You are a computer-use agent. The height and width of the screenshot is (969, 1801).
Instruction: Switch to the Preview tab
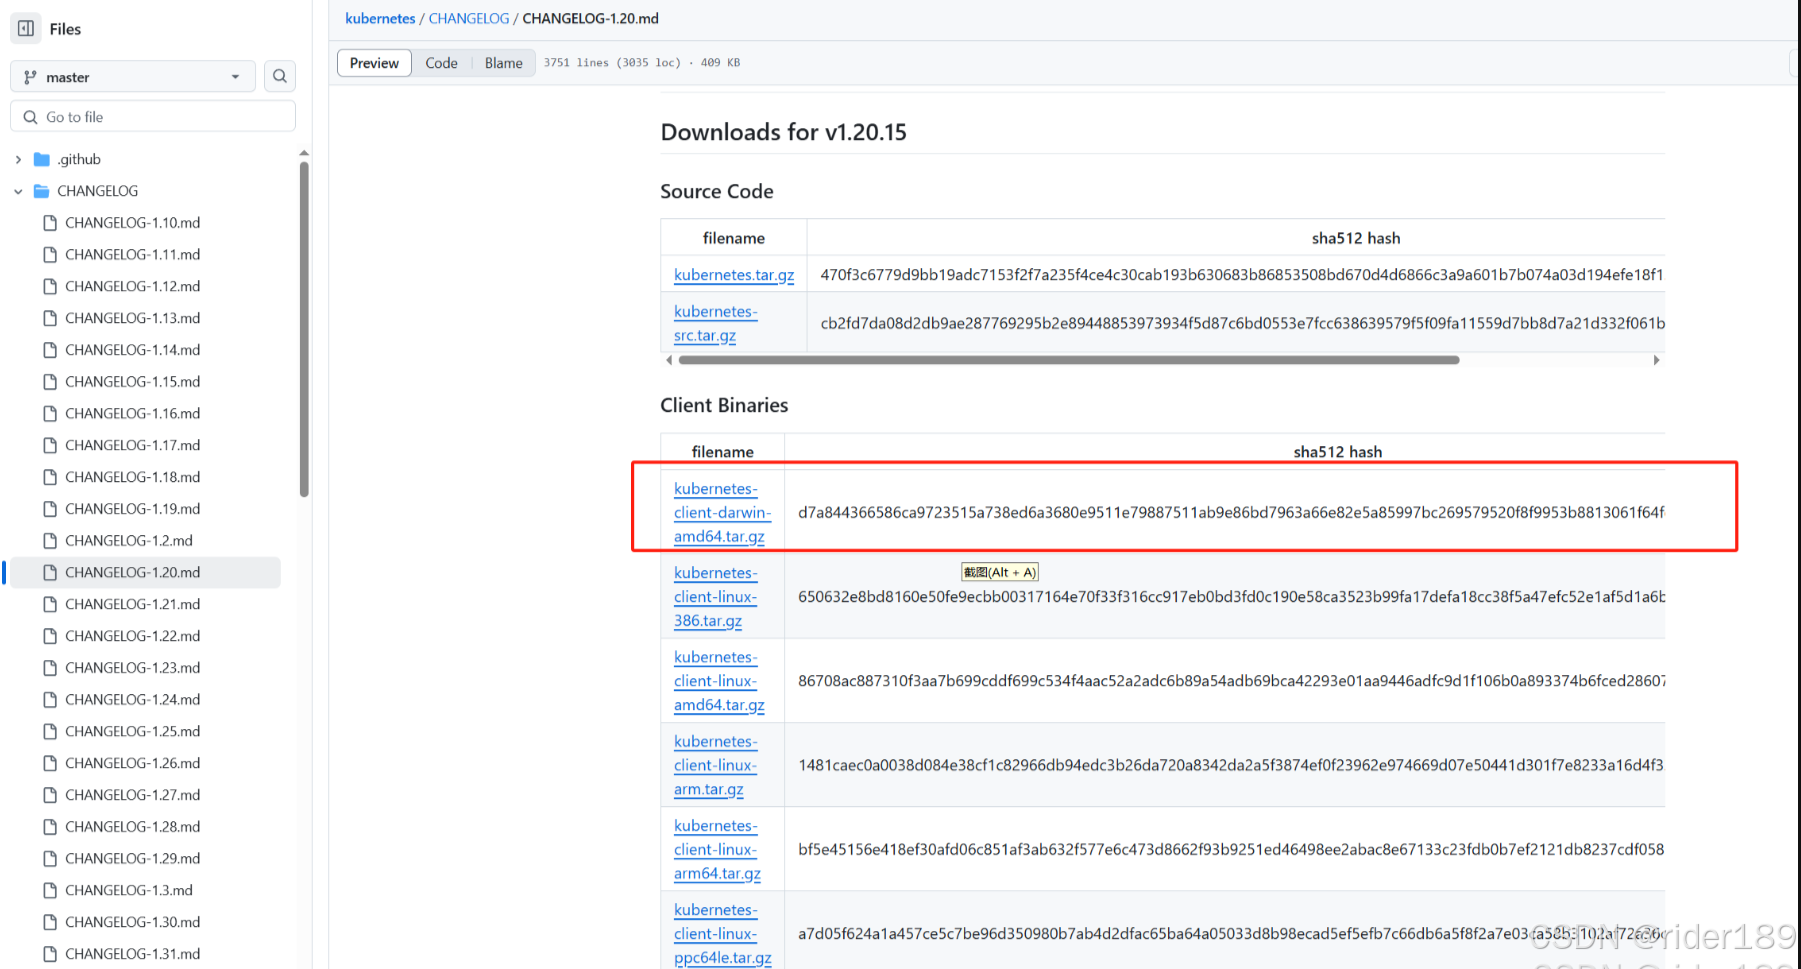pyautogui.click(x=374, y=63)
